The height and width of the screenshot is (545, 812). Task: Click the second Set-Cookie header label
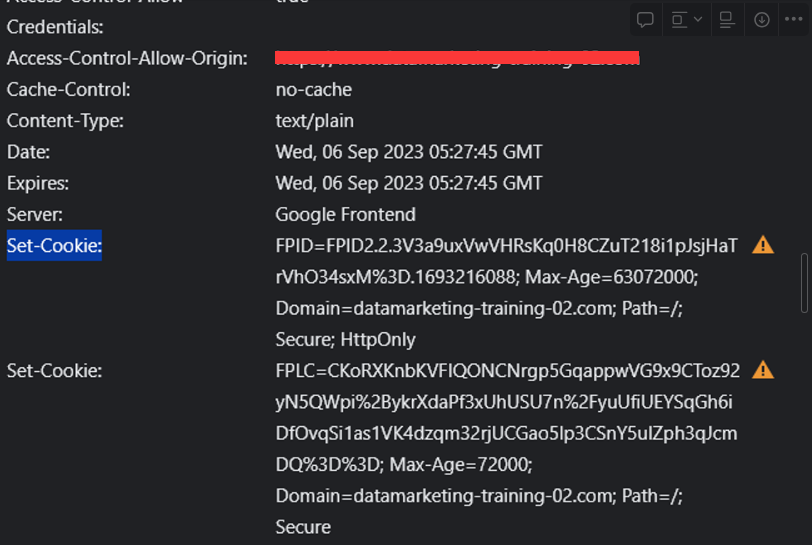[54, 371]
